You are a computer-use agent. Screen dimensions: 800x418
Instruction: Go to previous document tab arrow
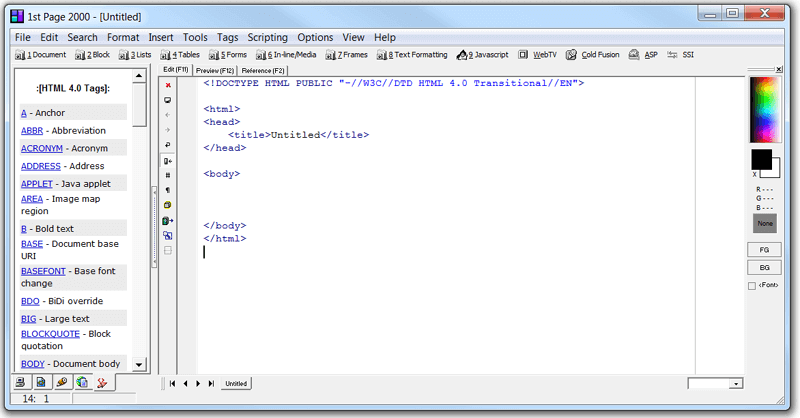(x=185, y=383)
